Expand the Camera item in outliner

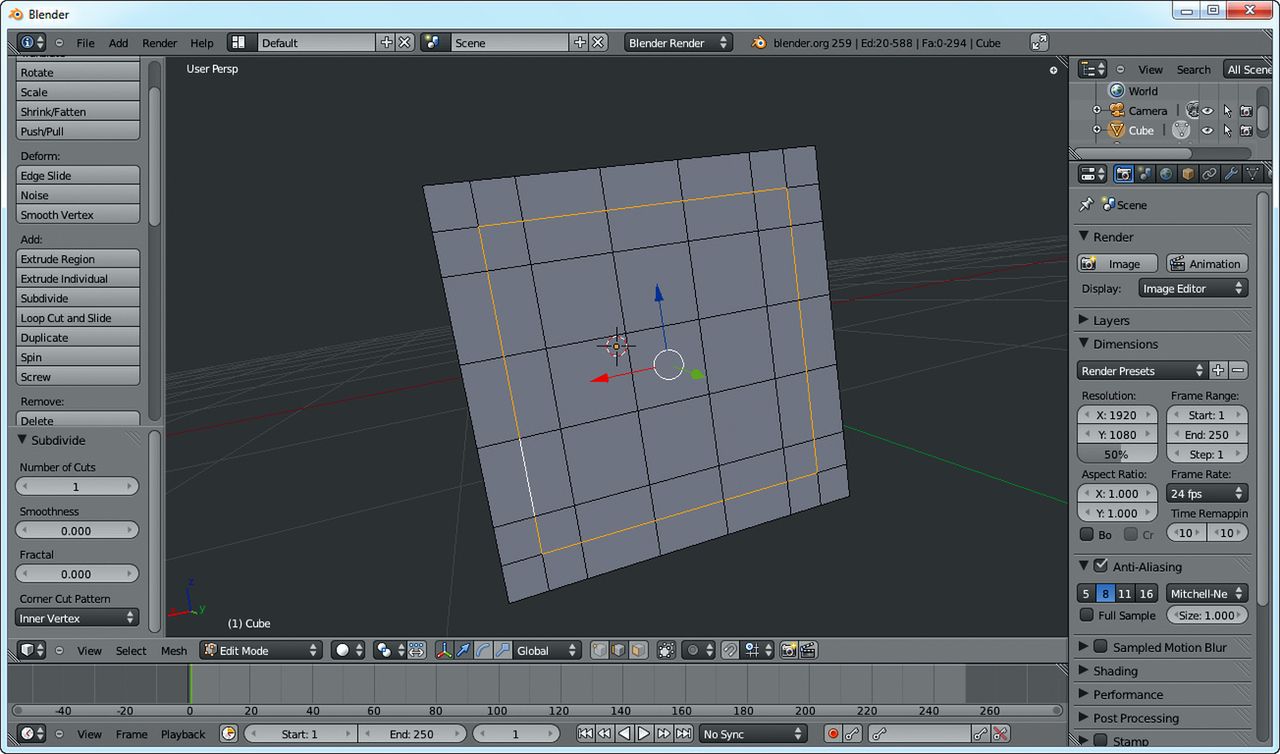[x=1096, y=110]
